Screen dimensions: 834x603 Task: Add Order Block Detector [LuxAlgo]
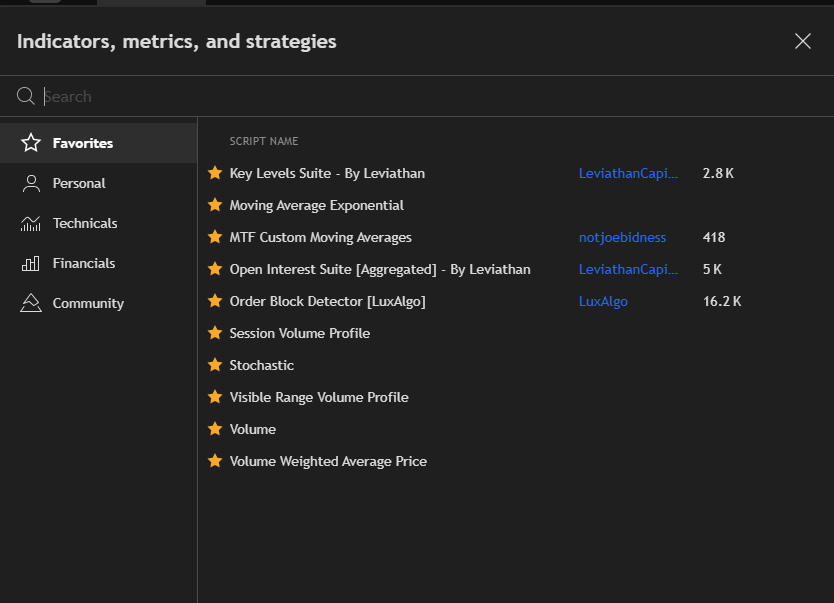(x=327, y=301)
